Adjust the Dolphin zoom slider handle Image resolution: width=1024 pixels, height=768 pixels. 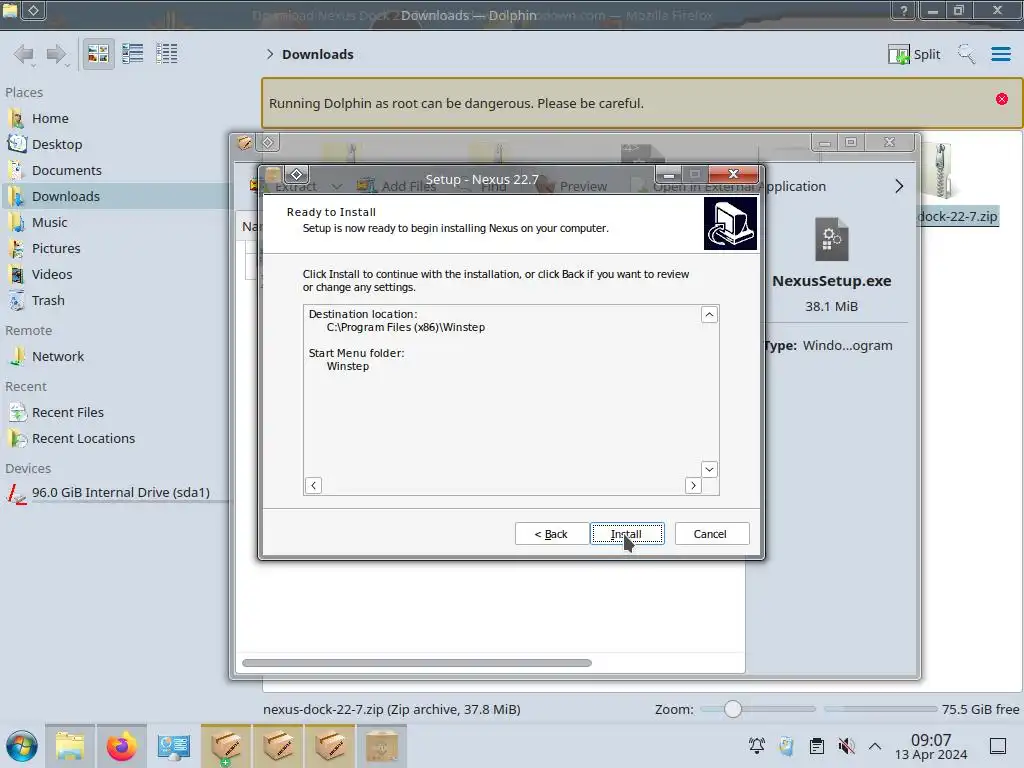click(733, 709)
